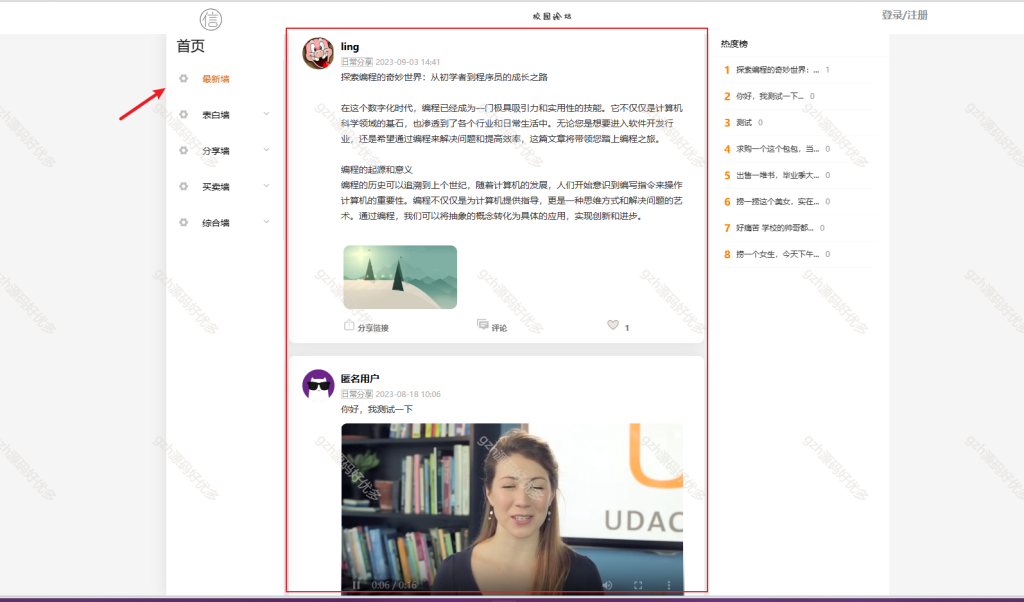Open hot post 你好，我测试一下
1024x602 pixels.
coord(770,96)
